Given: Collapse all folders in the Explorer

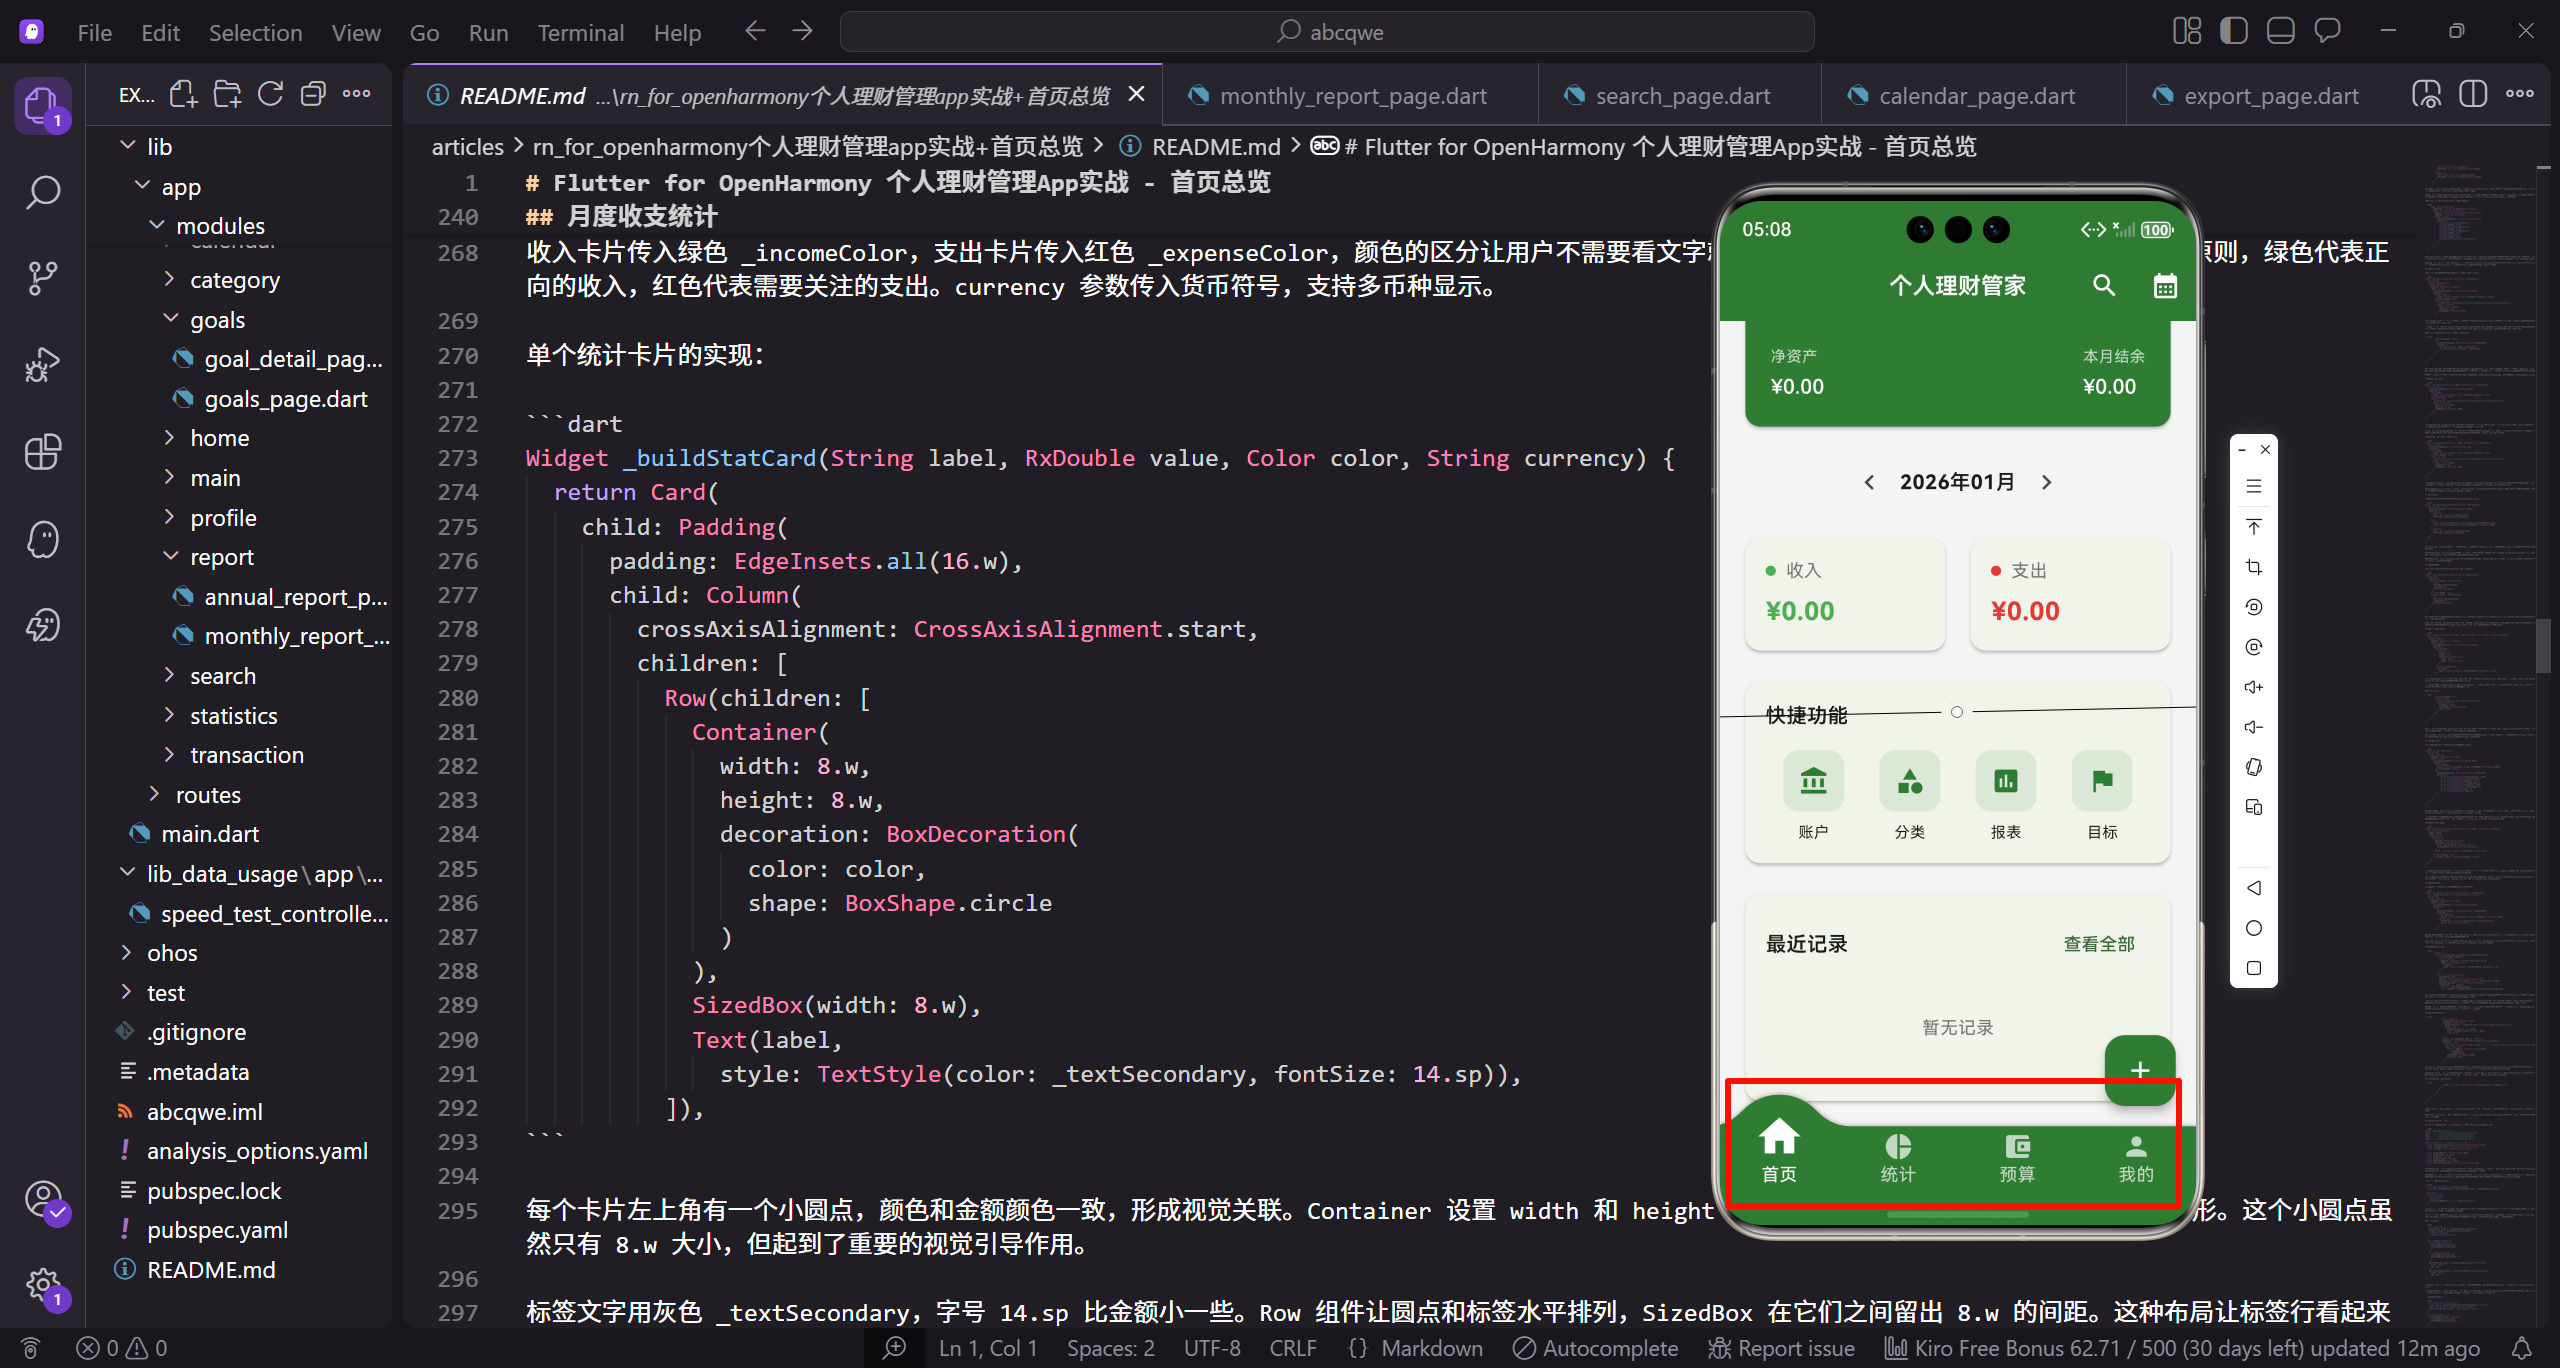Looking at the screenshot, I should point(313,93).
